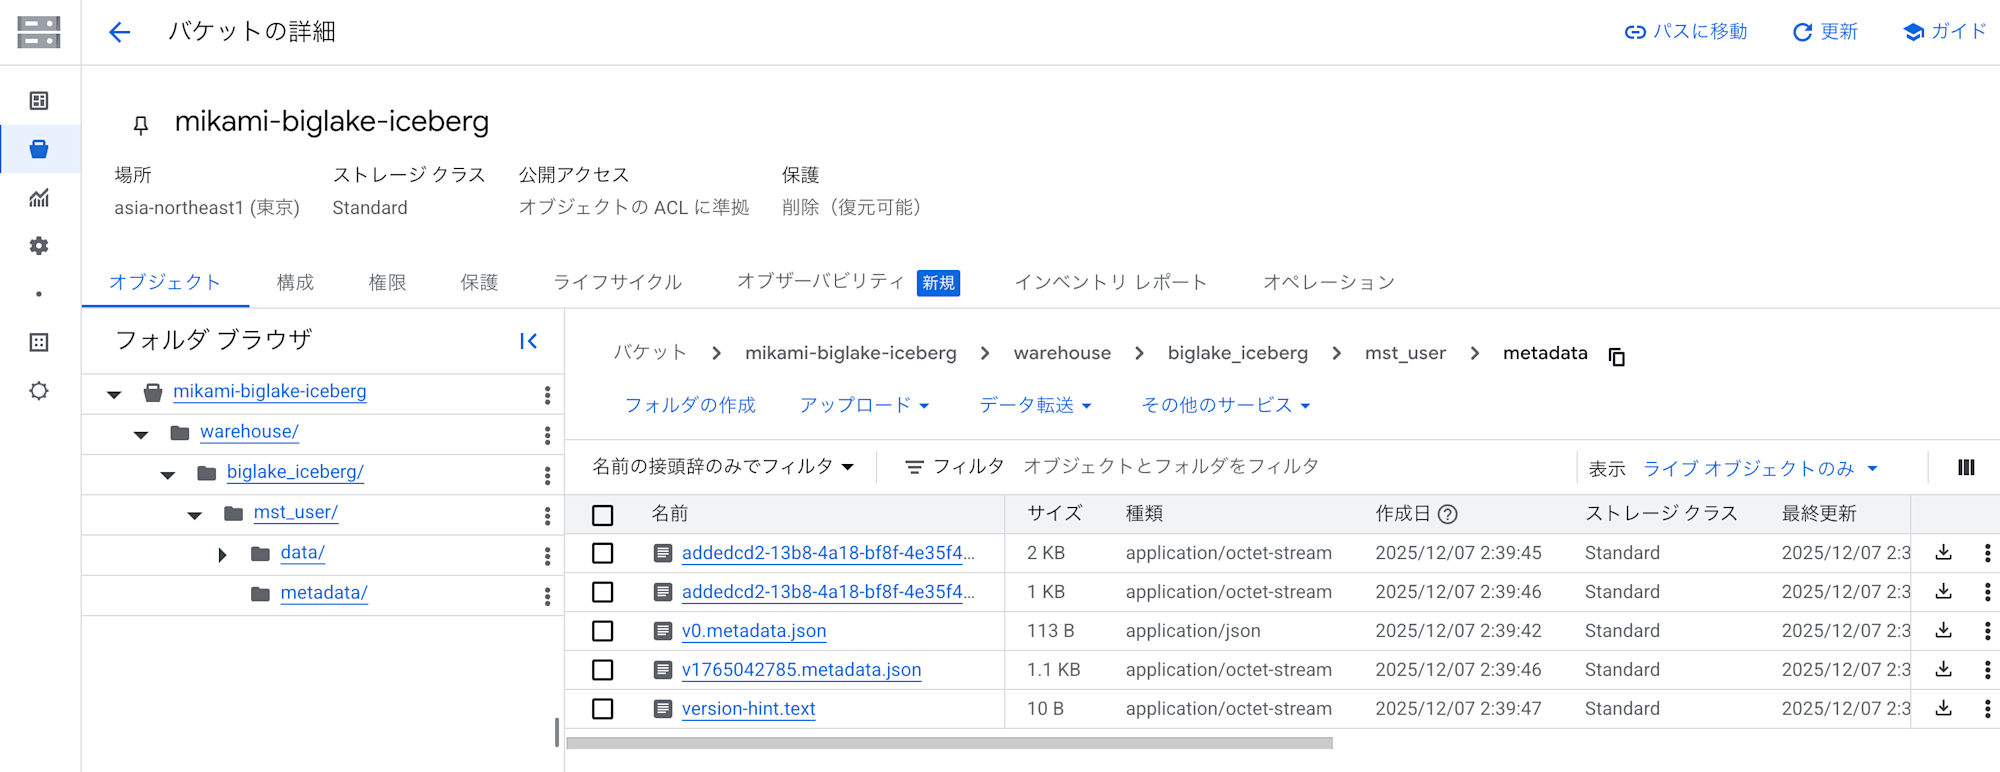Open the アップロード dropdown

(x=865, y=405)
